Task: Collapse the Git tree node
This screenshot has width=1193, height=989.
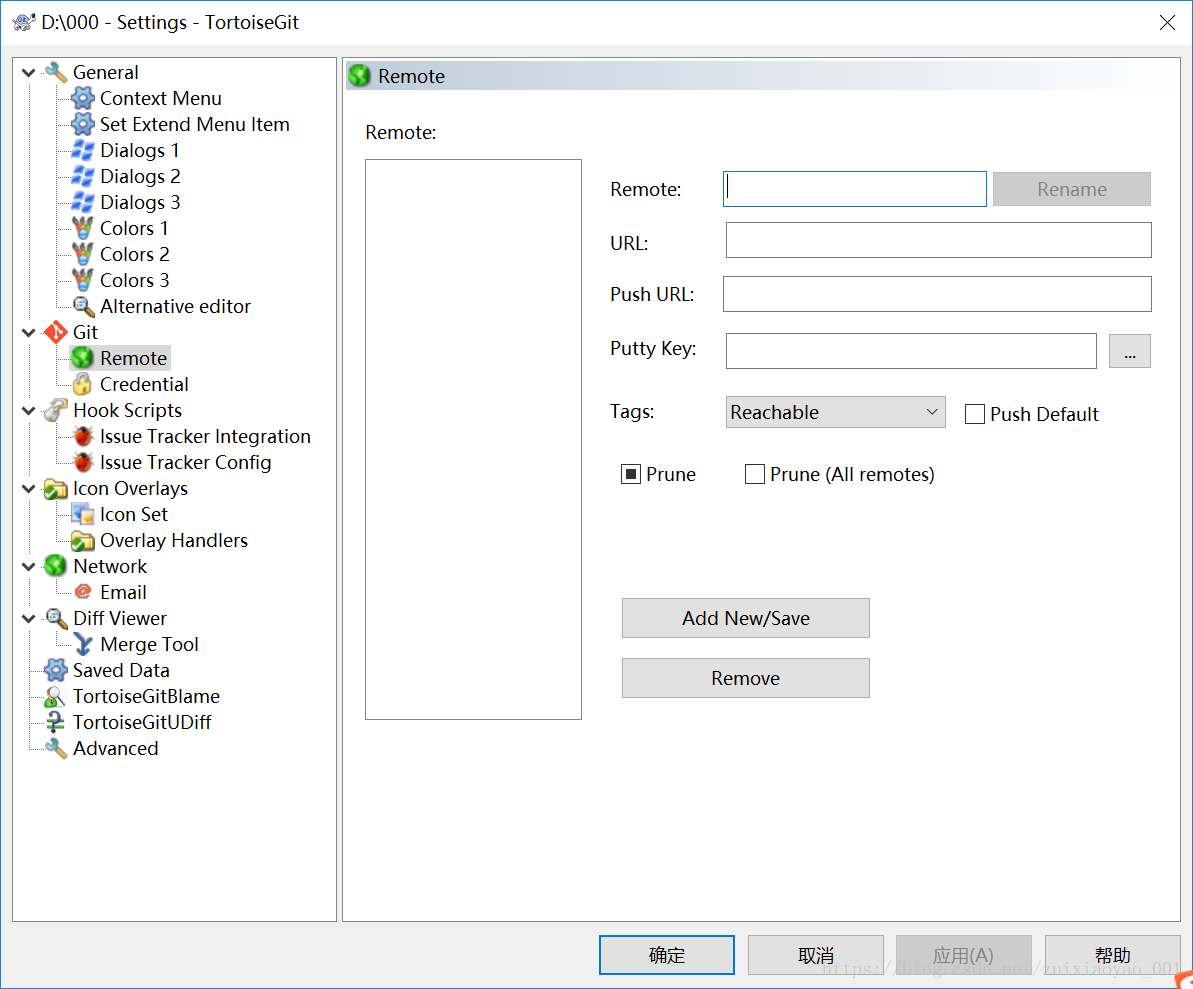Action: click(x=29, y=332)
